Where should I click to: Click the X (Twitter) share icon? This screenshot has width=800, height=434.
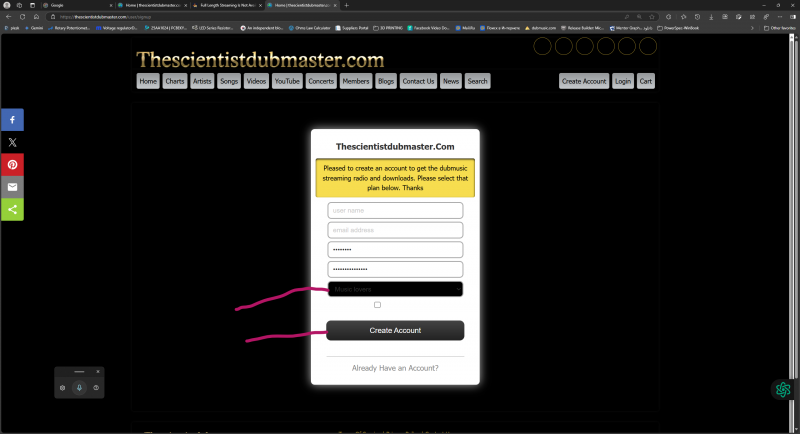tap(12, 143)
